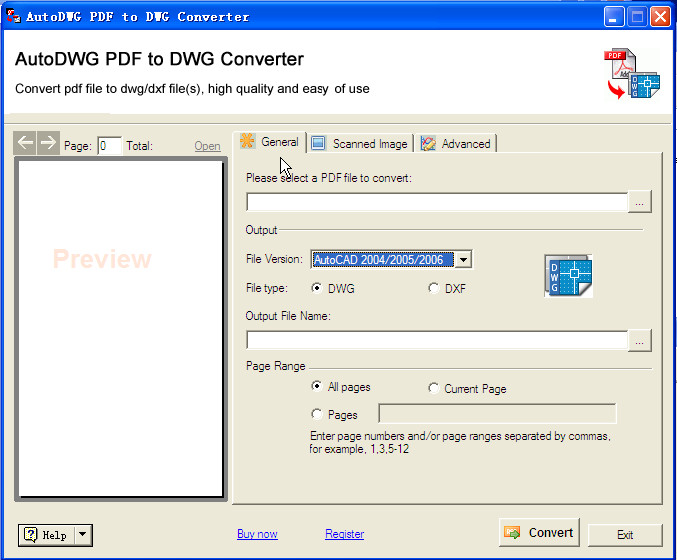Go to next page with right arrow
The height and width of the screenshot is (560, 677).
(x=48, y=142)
